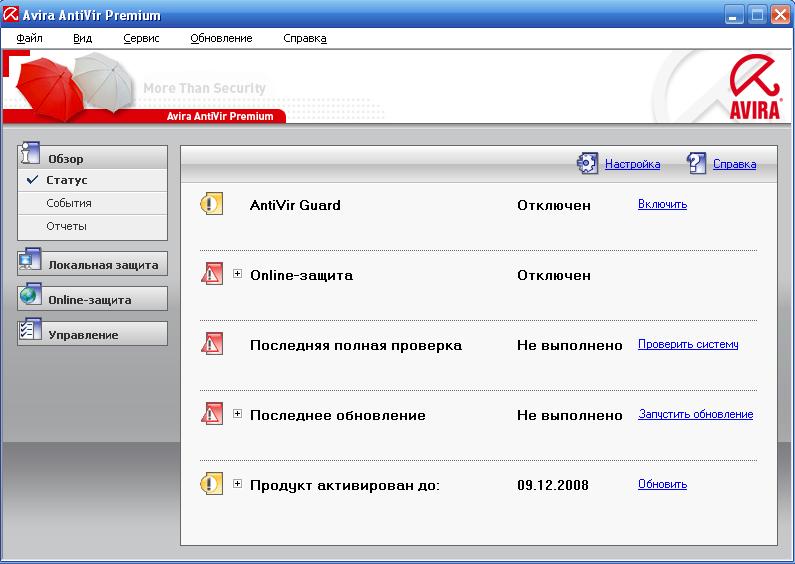Click the Настройка link
The width and height of the screenshot is (795, 564).
[632, 164]
